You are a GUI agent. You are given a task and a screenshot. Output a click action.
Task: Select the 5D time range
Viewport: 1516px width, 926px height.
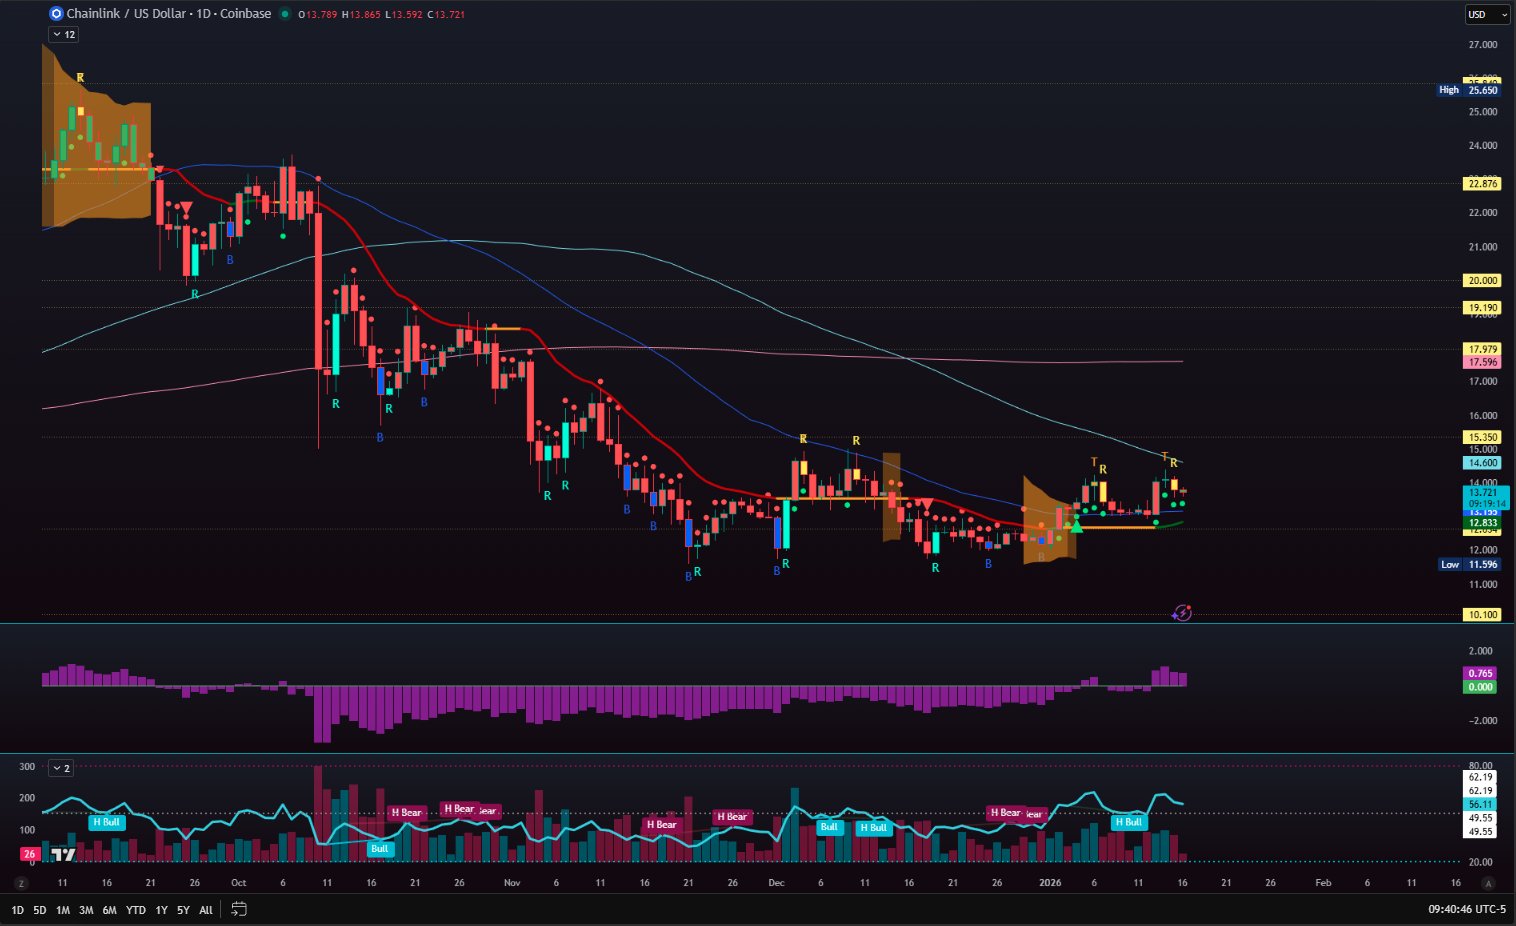(40, 910)
